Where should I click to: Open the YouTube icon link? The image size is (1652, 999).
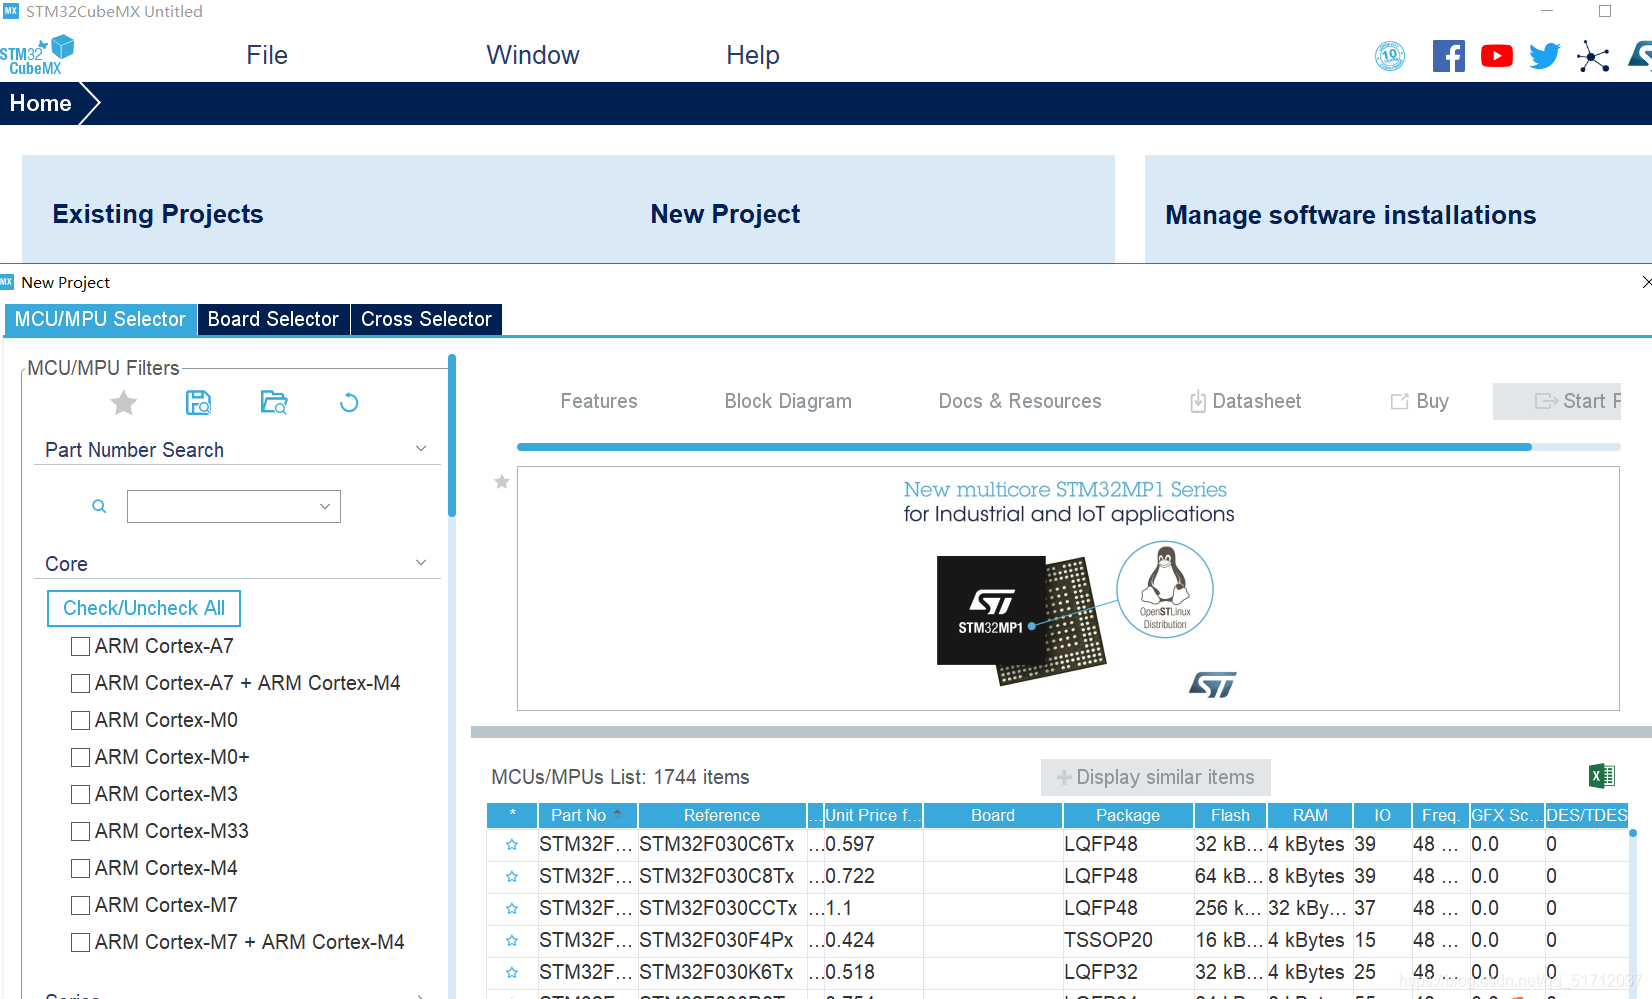1497,56
